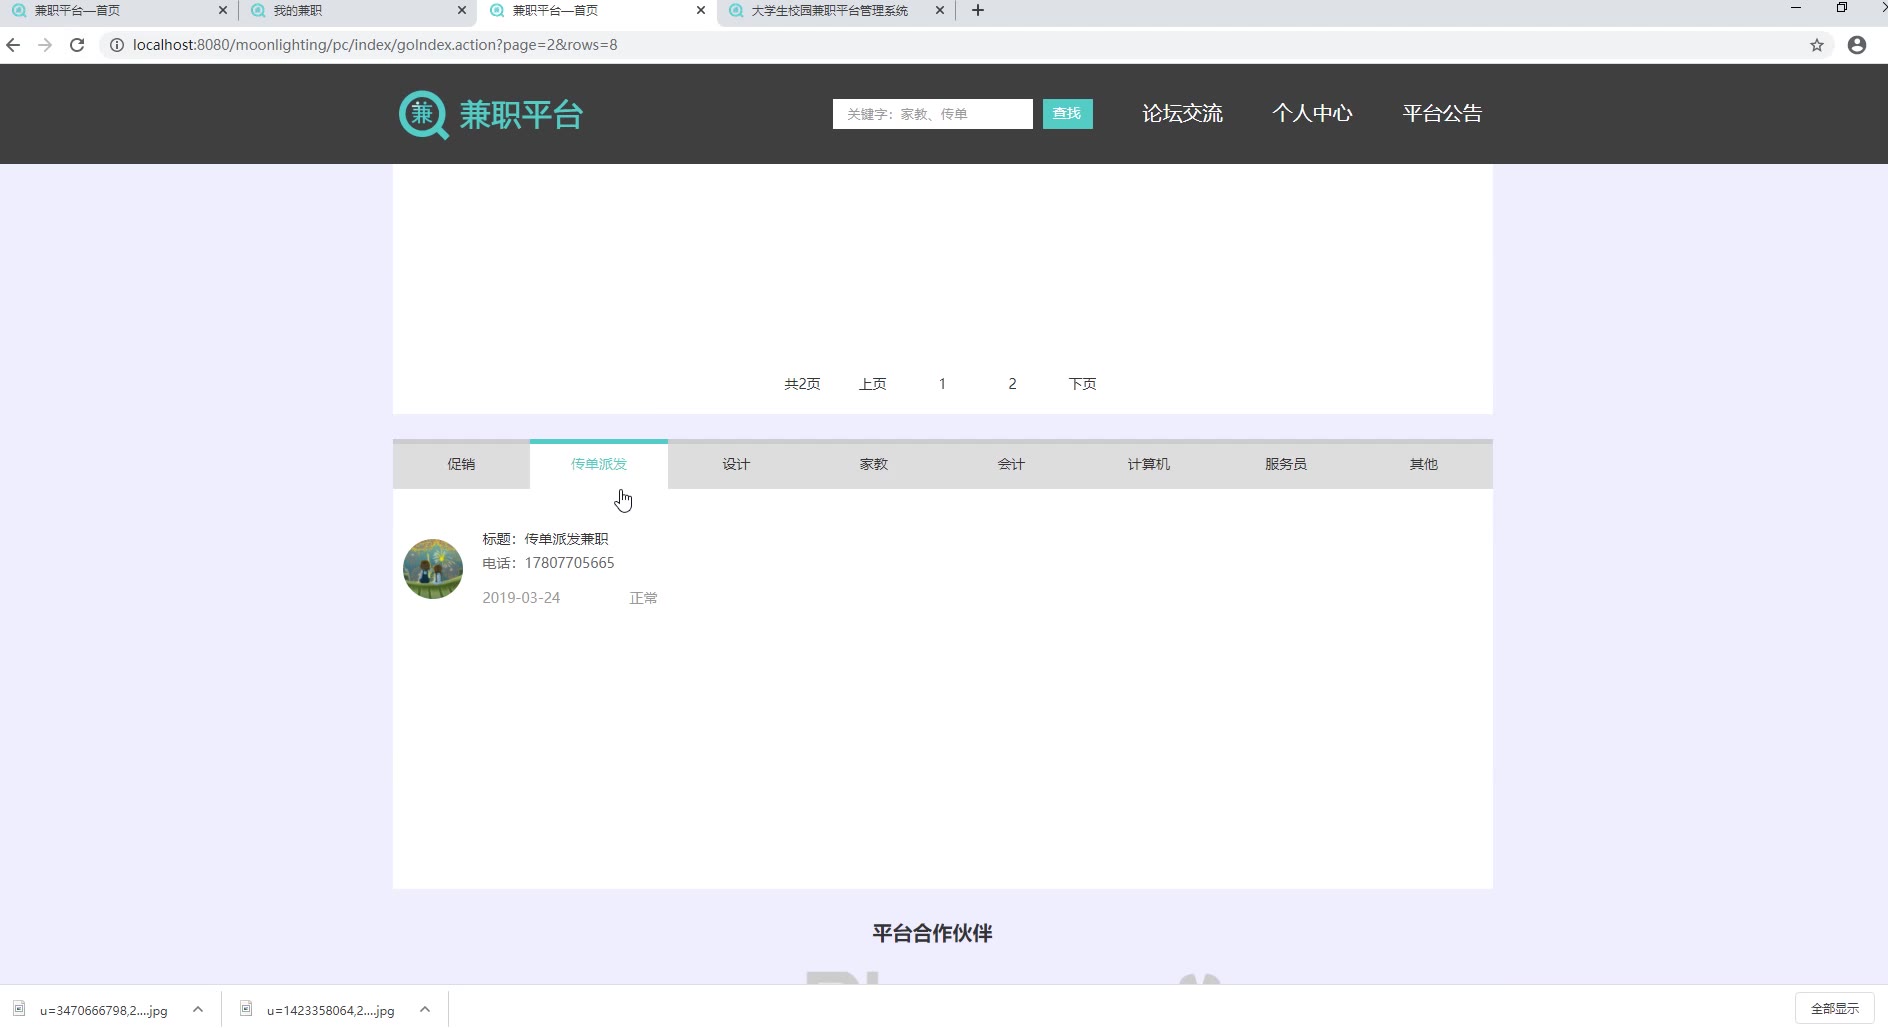Click the 查找 search button
1888x1028 pixels.
pos(1068,114)
